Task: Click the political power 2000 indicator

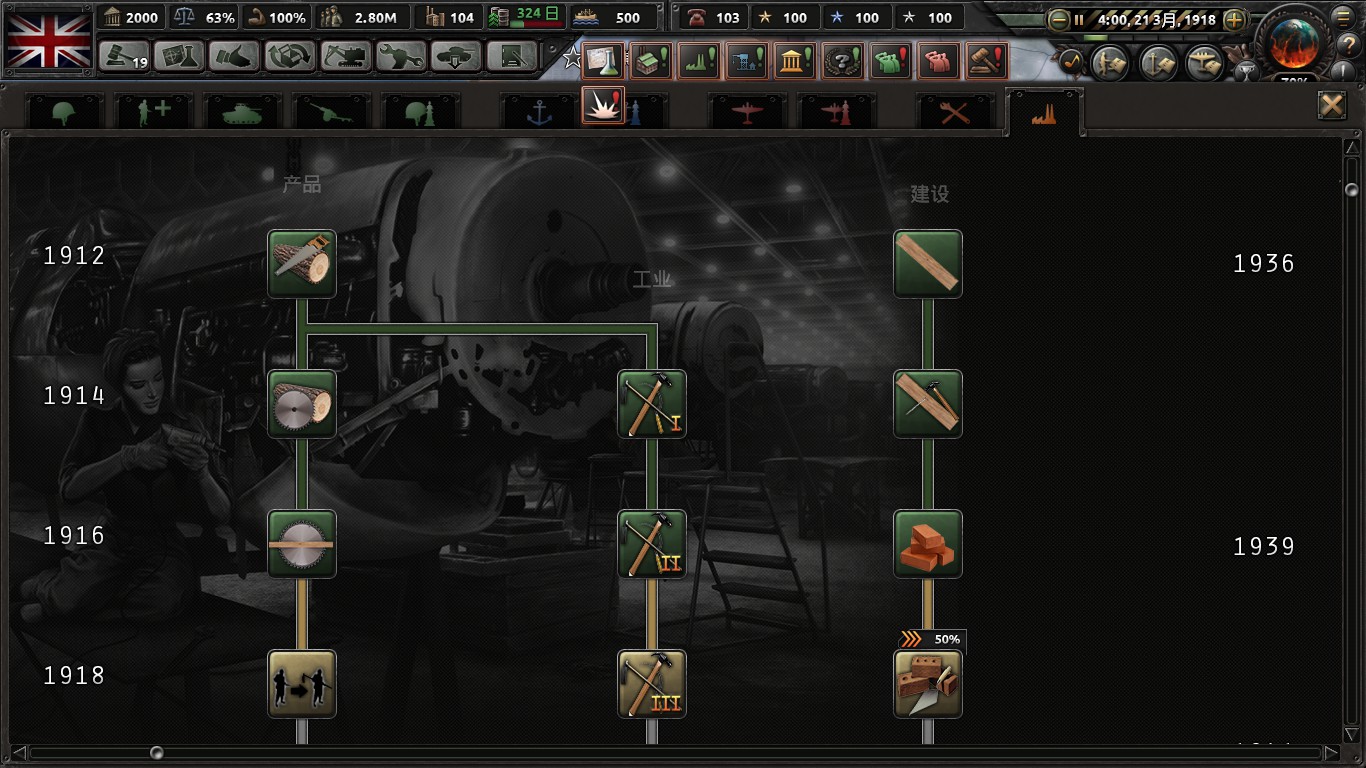Action: [x=131, y=17]
